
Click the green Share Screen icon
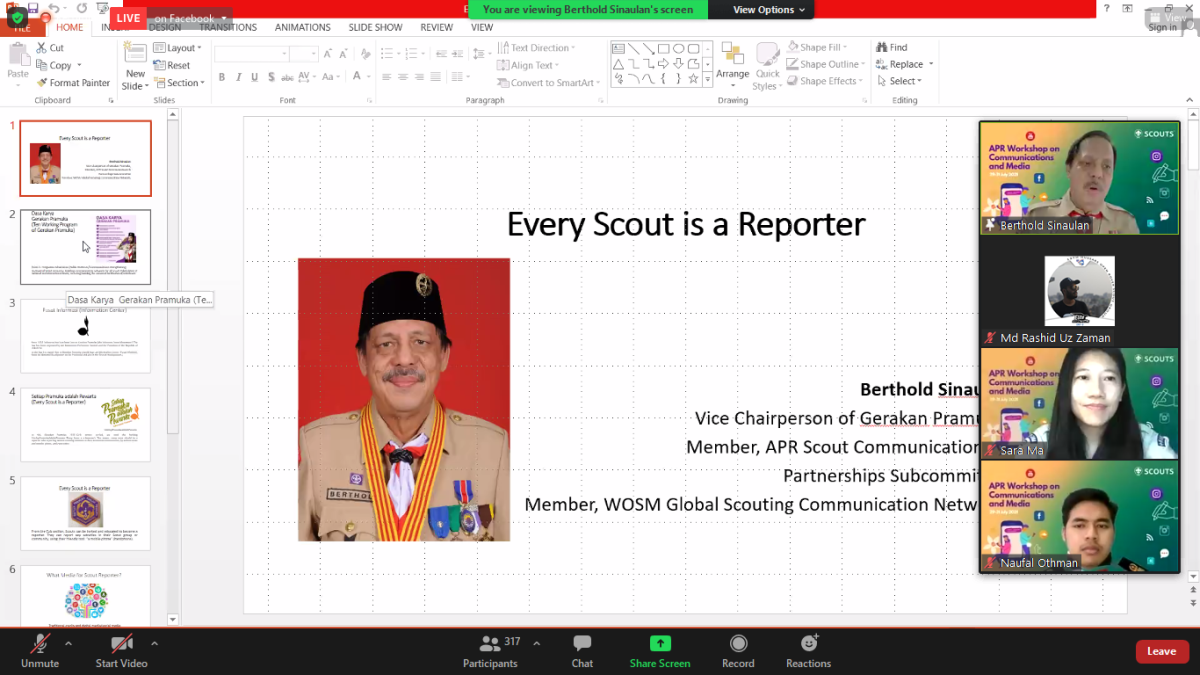click(x=659, y=644)
